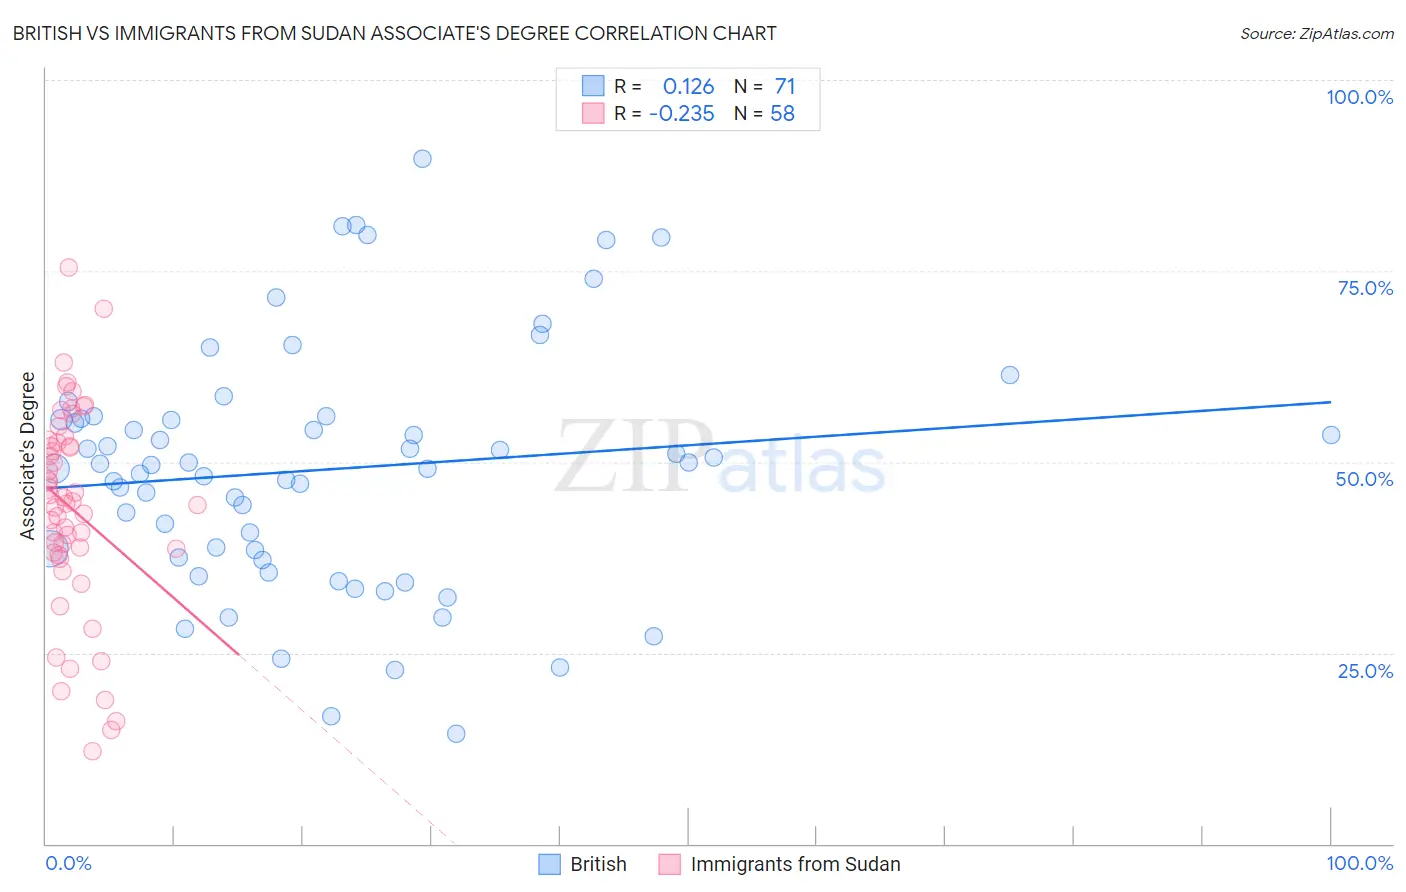Click the Associate's Degree axis title
The image size is (1406, 892).
coord(28,455)
